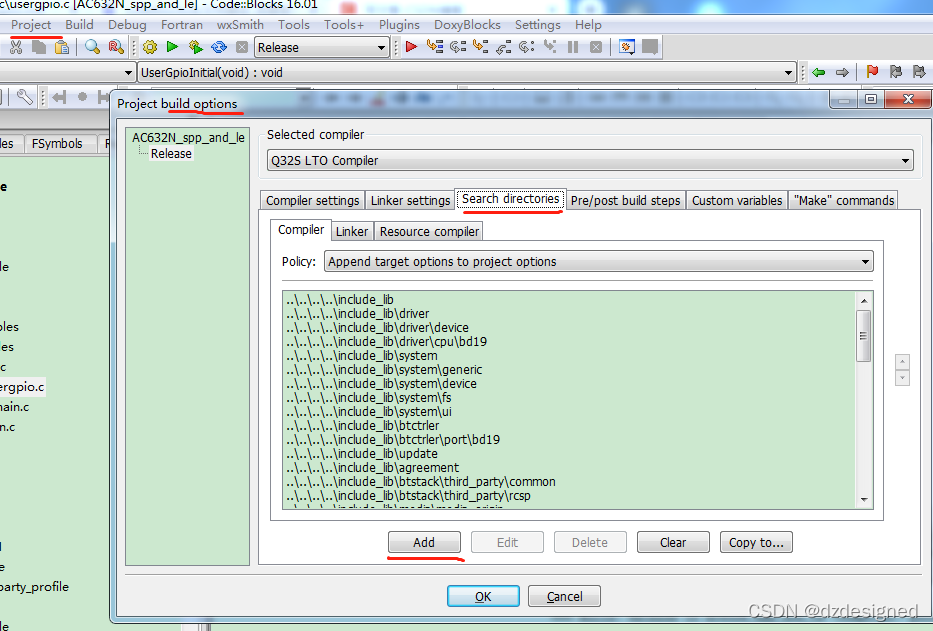The image size is (933, 631).
Task: Select the AC632N_spp_and_le project node
Action: [188, 138]
